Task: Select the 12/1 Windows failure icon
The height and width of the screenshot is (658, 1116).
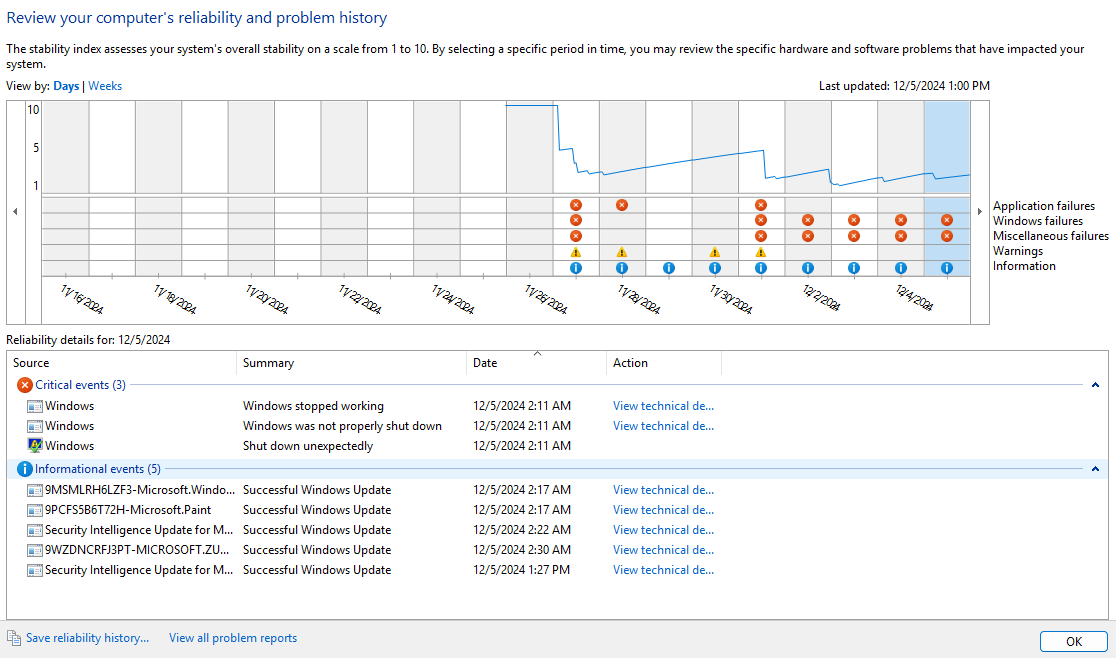Action: pos(761,221)
